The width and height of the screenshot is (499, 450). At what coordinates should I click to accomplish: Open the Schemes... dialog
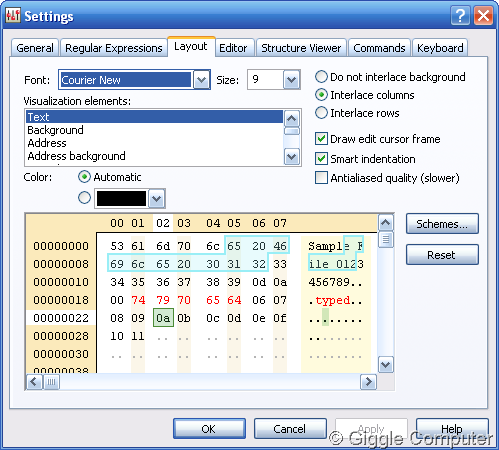[x=442, y=224]
